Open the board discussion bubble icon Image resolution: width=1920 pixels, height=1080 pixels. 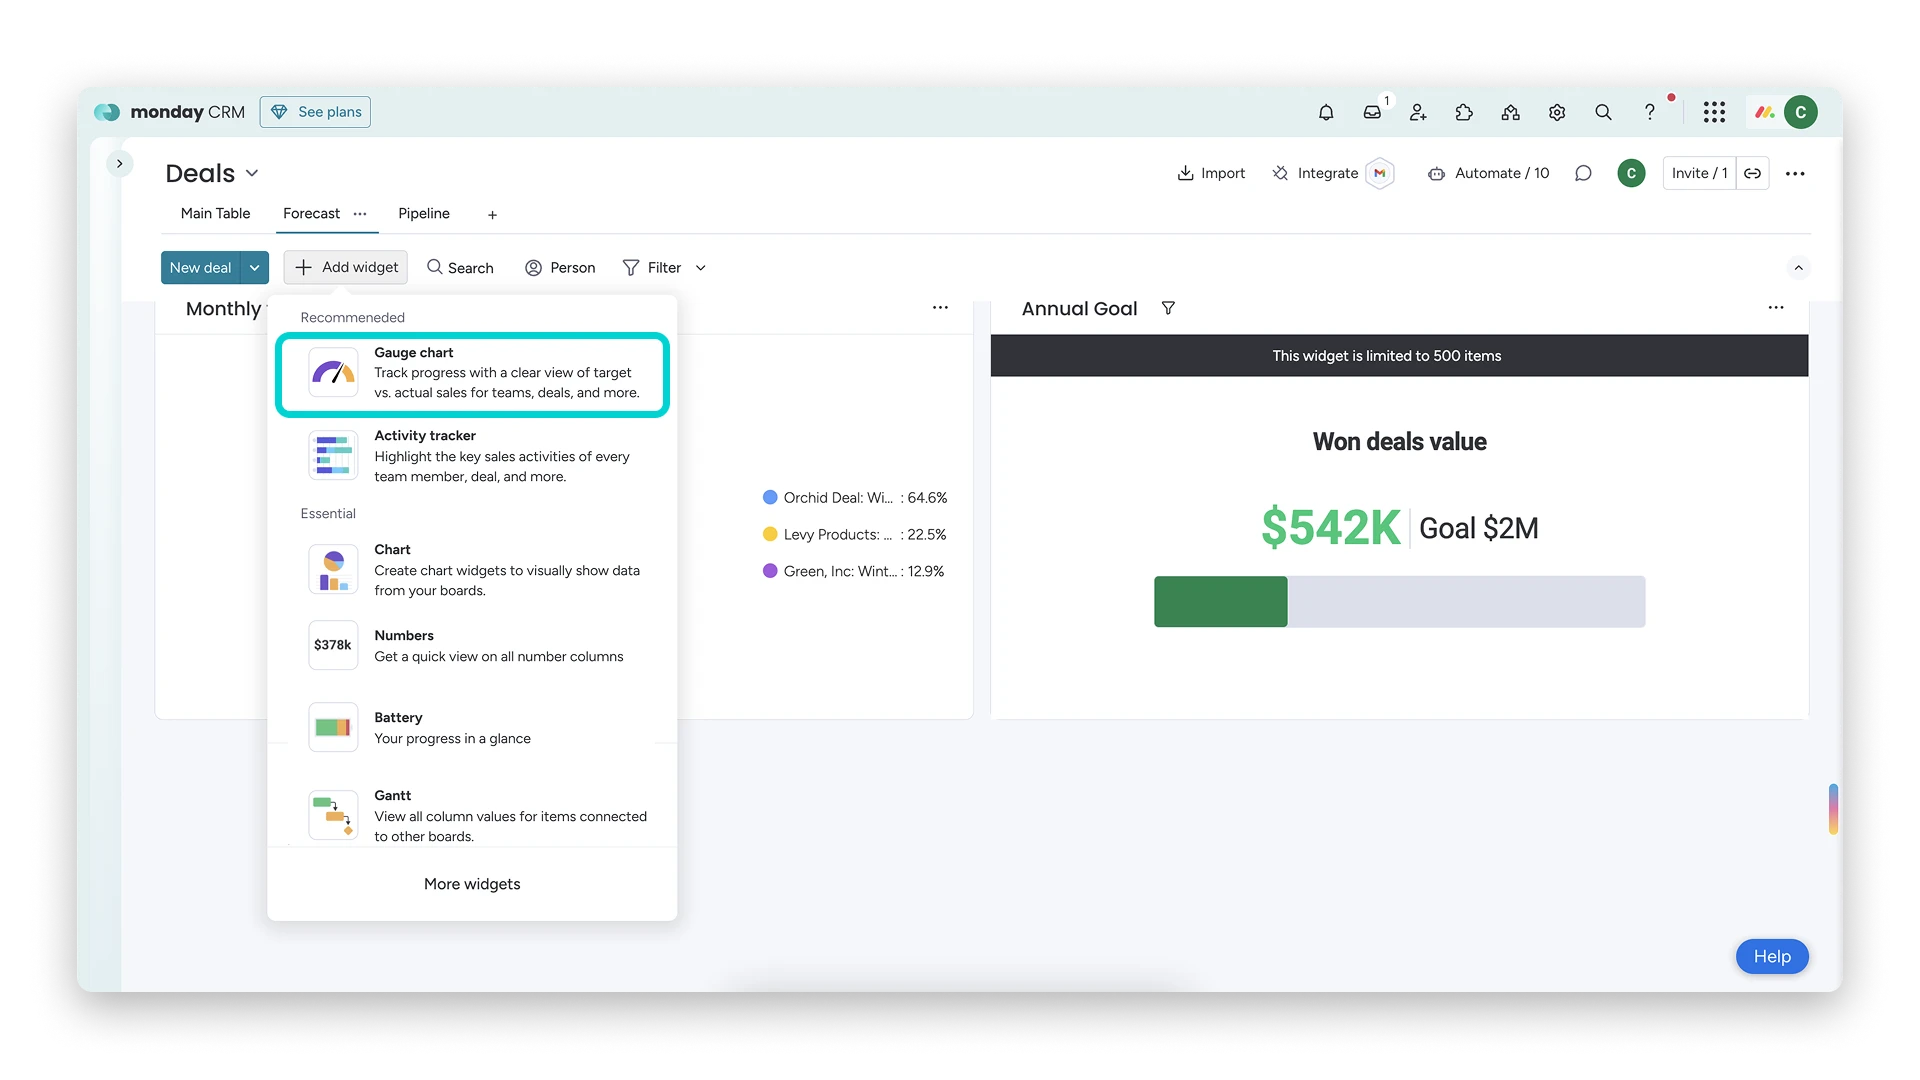(x=1583, y=173)
